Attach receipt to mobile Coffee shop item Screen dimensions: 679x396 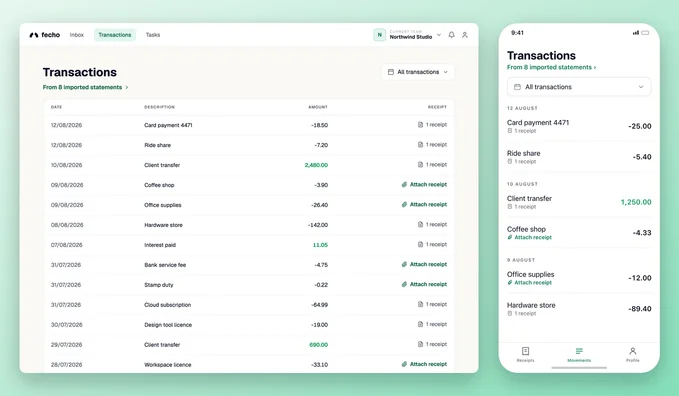pyautogui.click(x=530, y=237)
